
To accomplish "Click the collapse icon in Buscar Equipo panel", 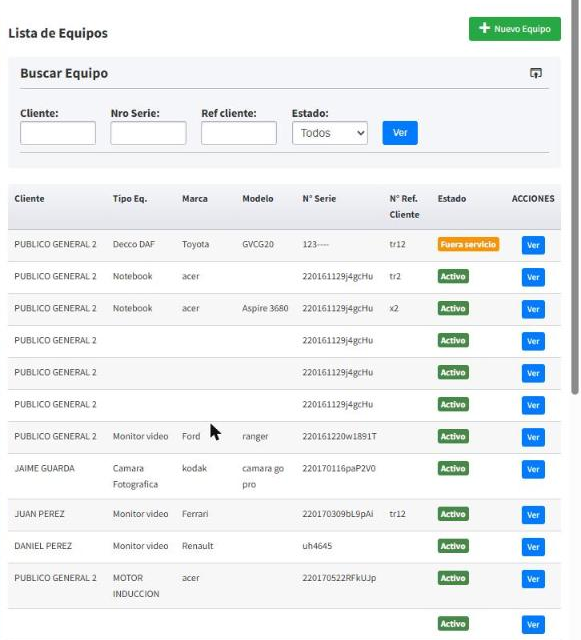I will [536, 73].
